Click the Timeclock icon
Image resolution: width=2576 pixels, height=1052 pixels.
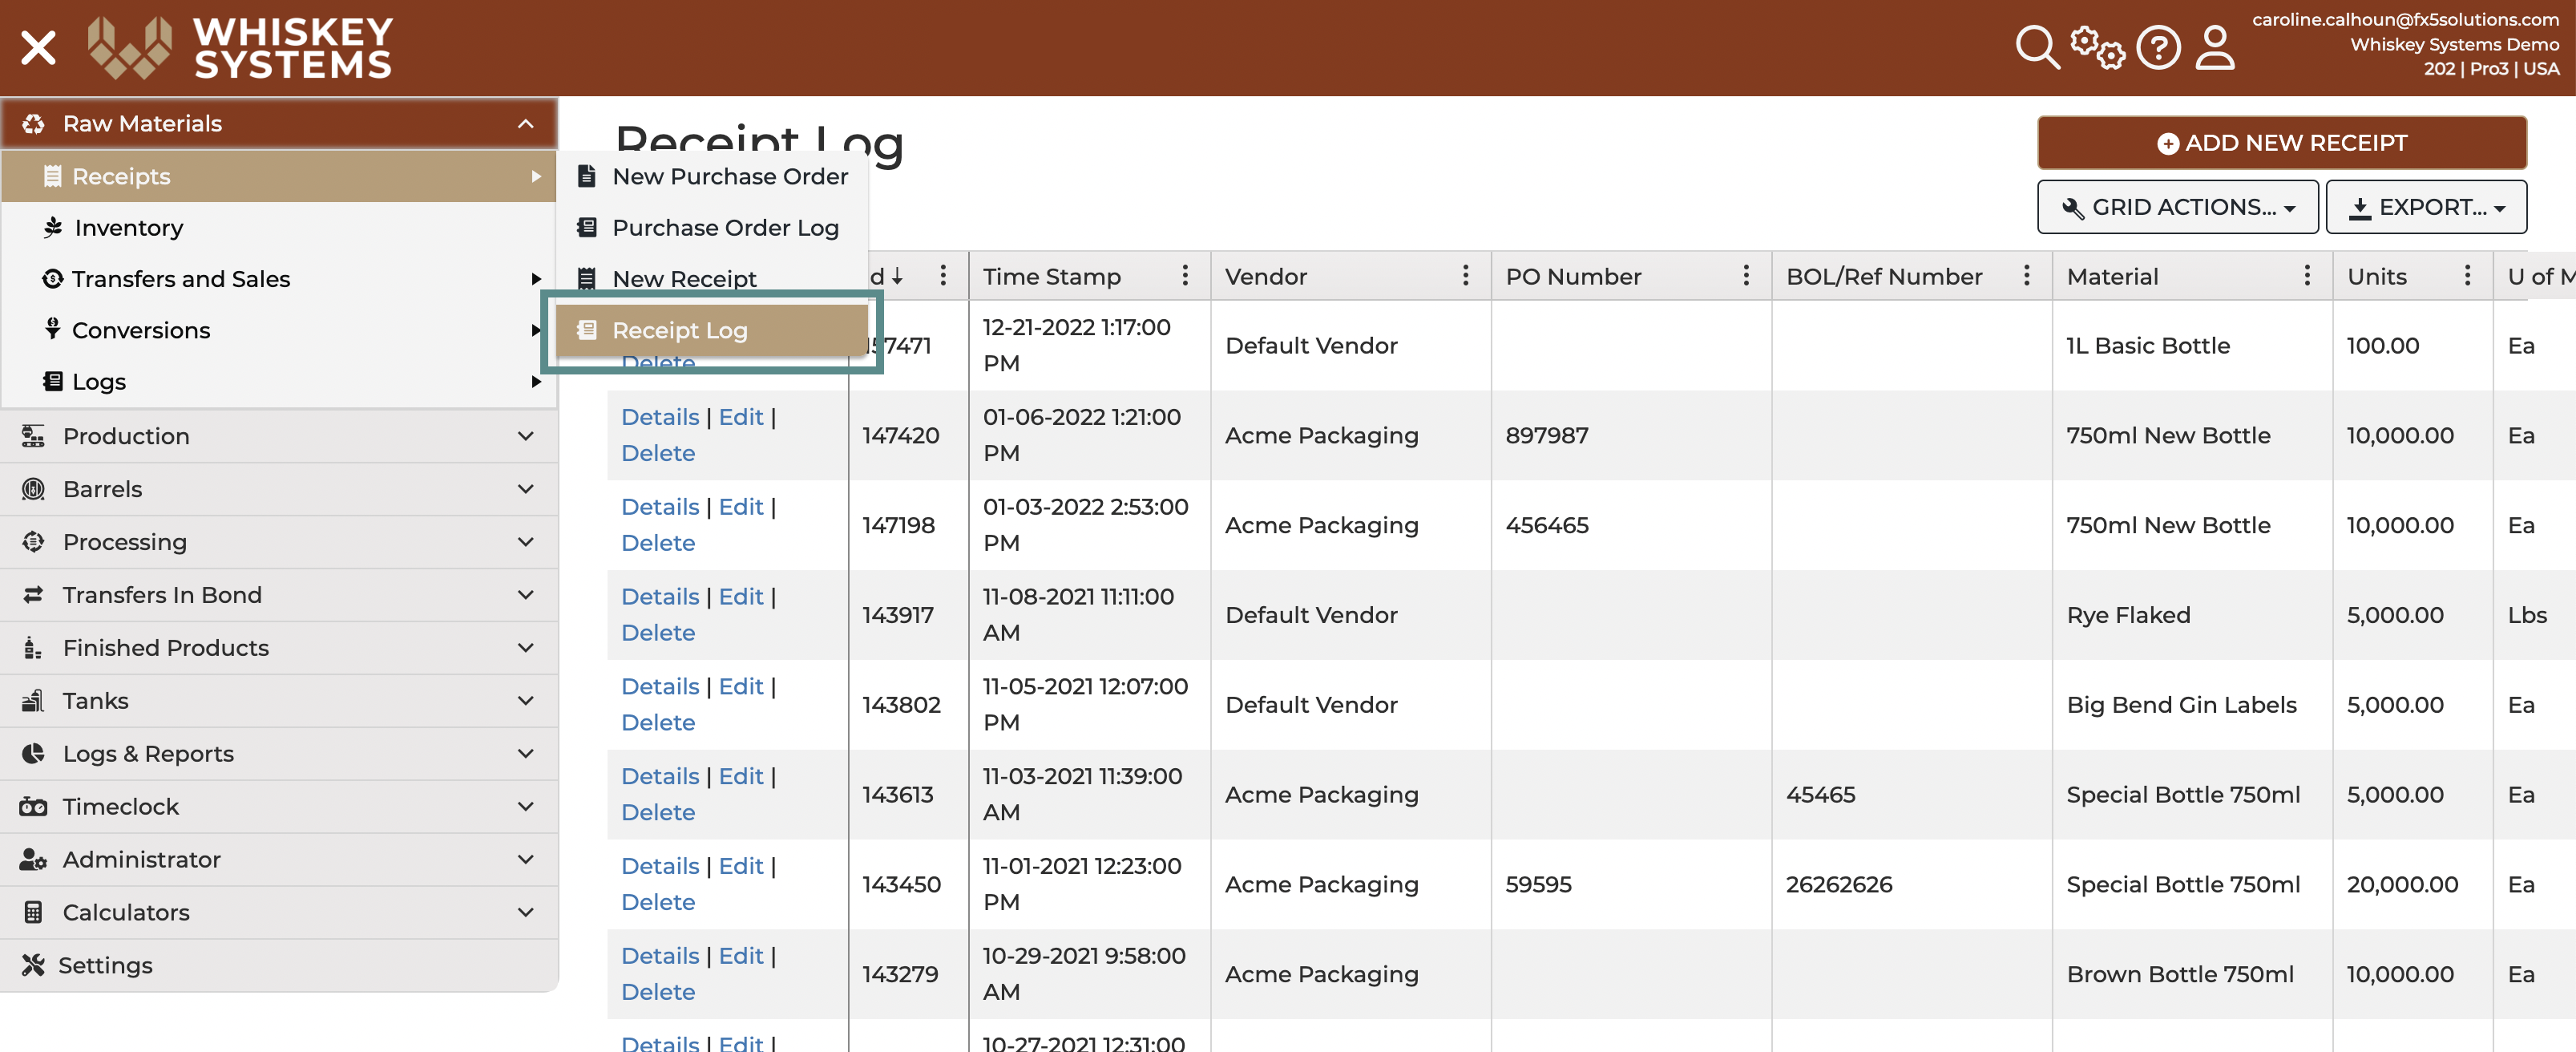(33, 806)
